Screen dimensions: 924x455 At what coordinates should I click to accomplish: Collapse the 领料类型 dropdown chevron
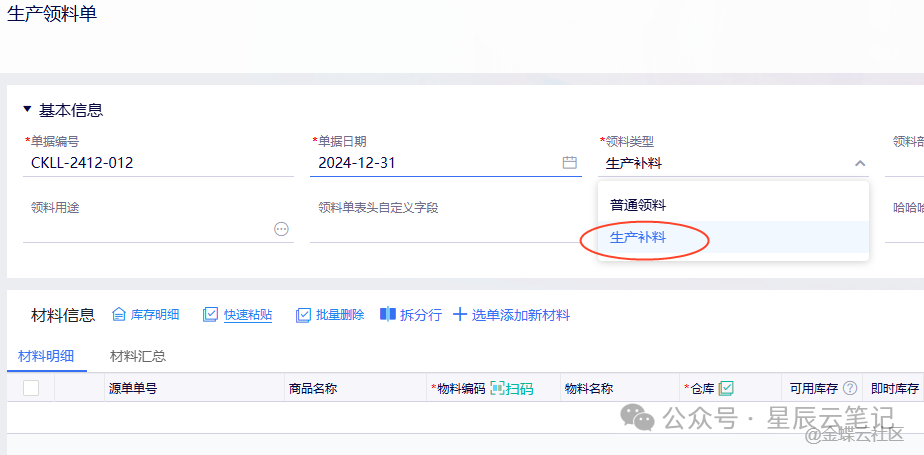[x=860, y=164]
